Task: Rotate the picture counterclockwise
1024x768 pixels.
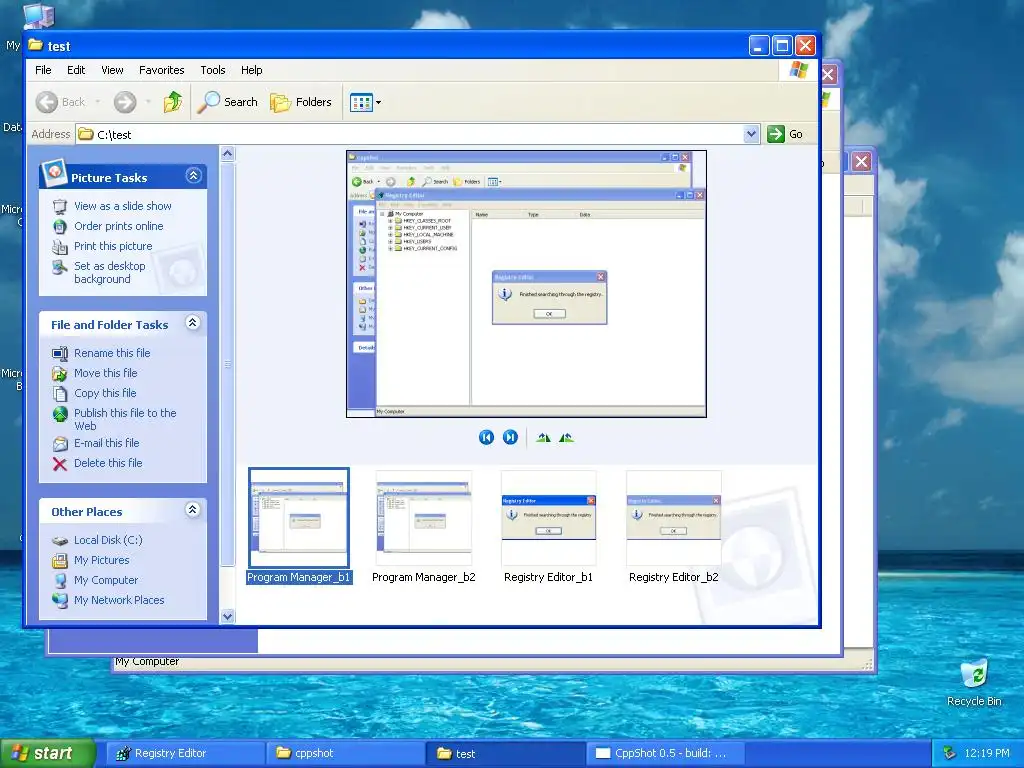Action: click(566, 438)
